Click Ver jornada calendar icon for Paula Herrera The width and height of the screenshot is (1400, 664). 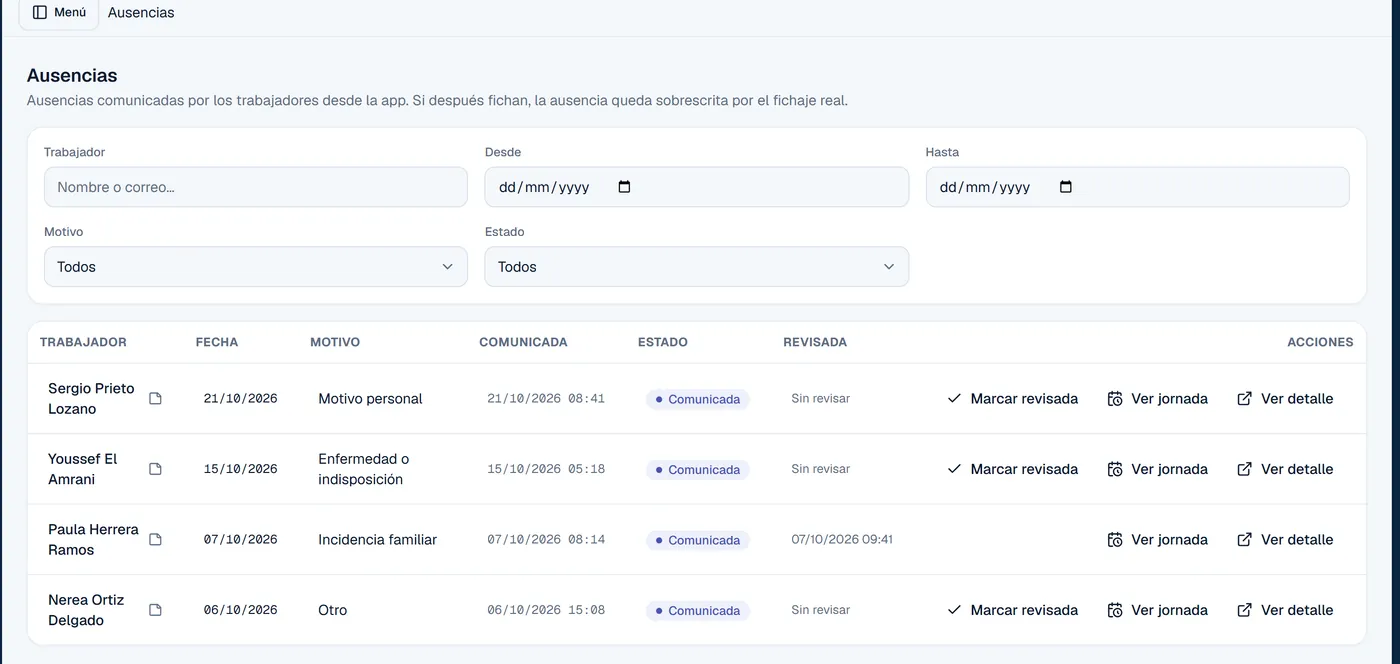coord(1115,540)
